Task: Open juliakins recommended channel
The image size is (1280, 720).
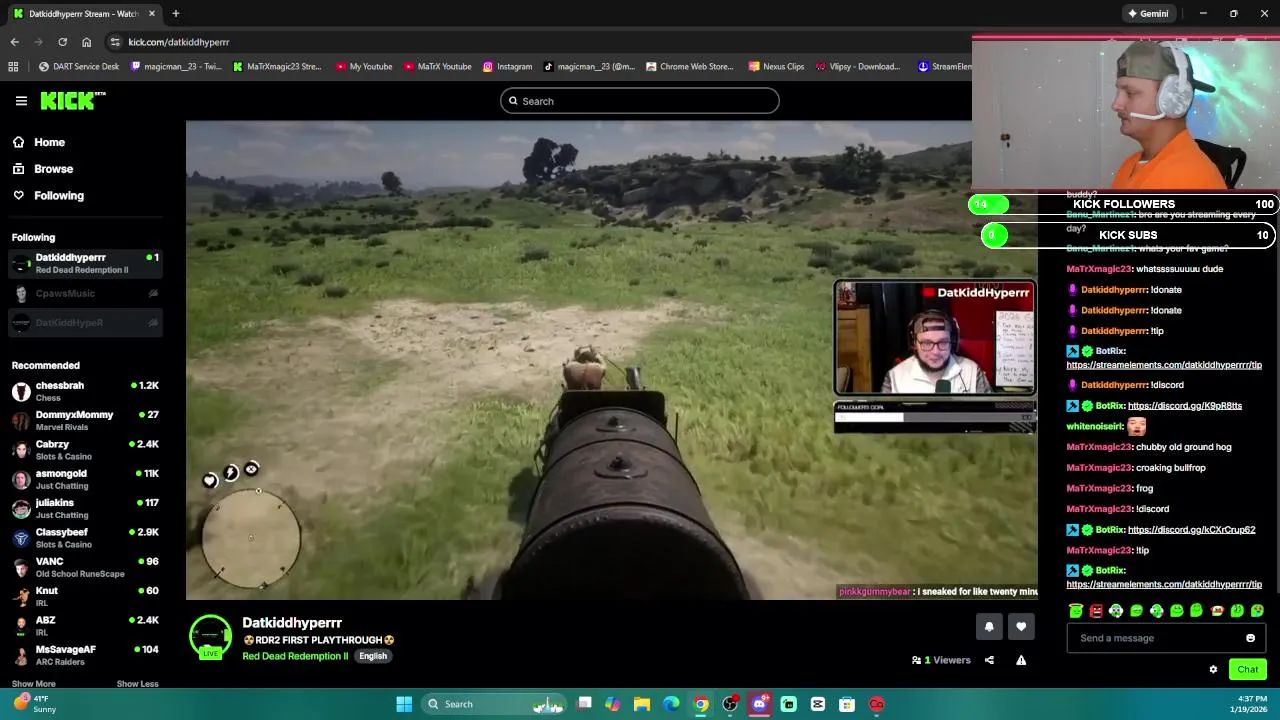Action: tap(85, 508)
